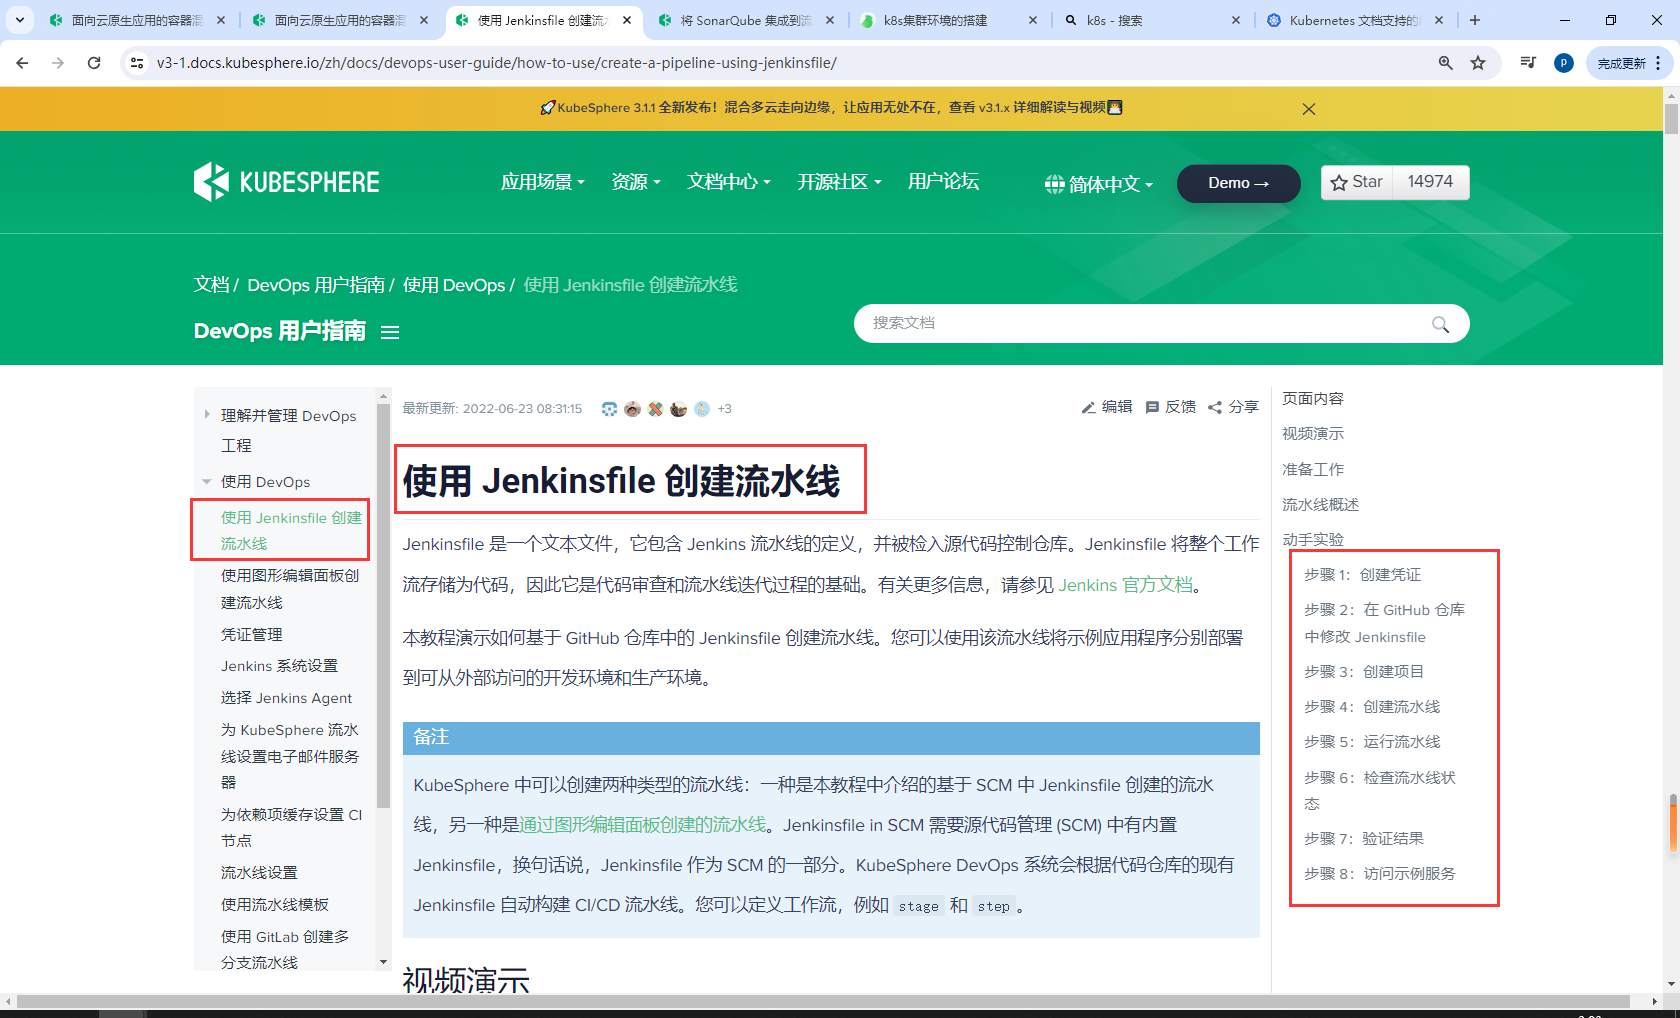
Task: Click the browser back arrow
Action: coord(22,63)
